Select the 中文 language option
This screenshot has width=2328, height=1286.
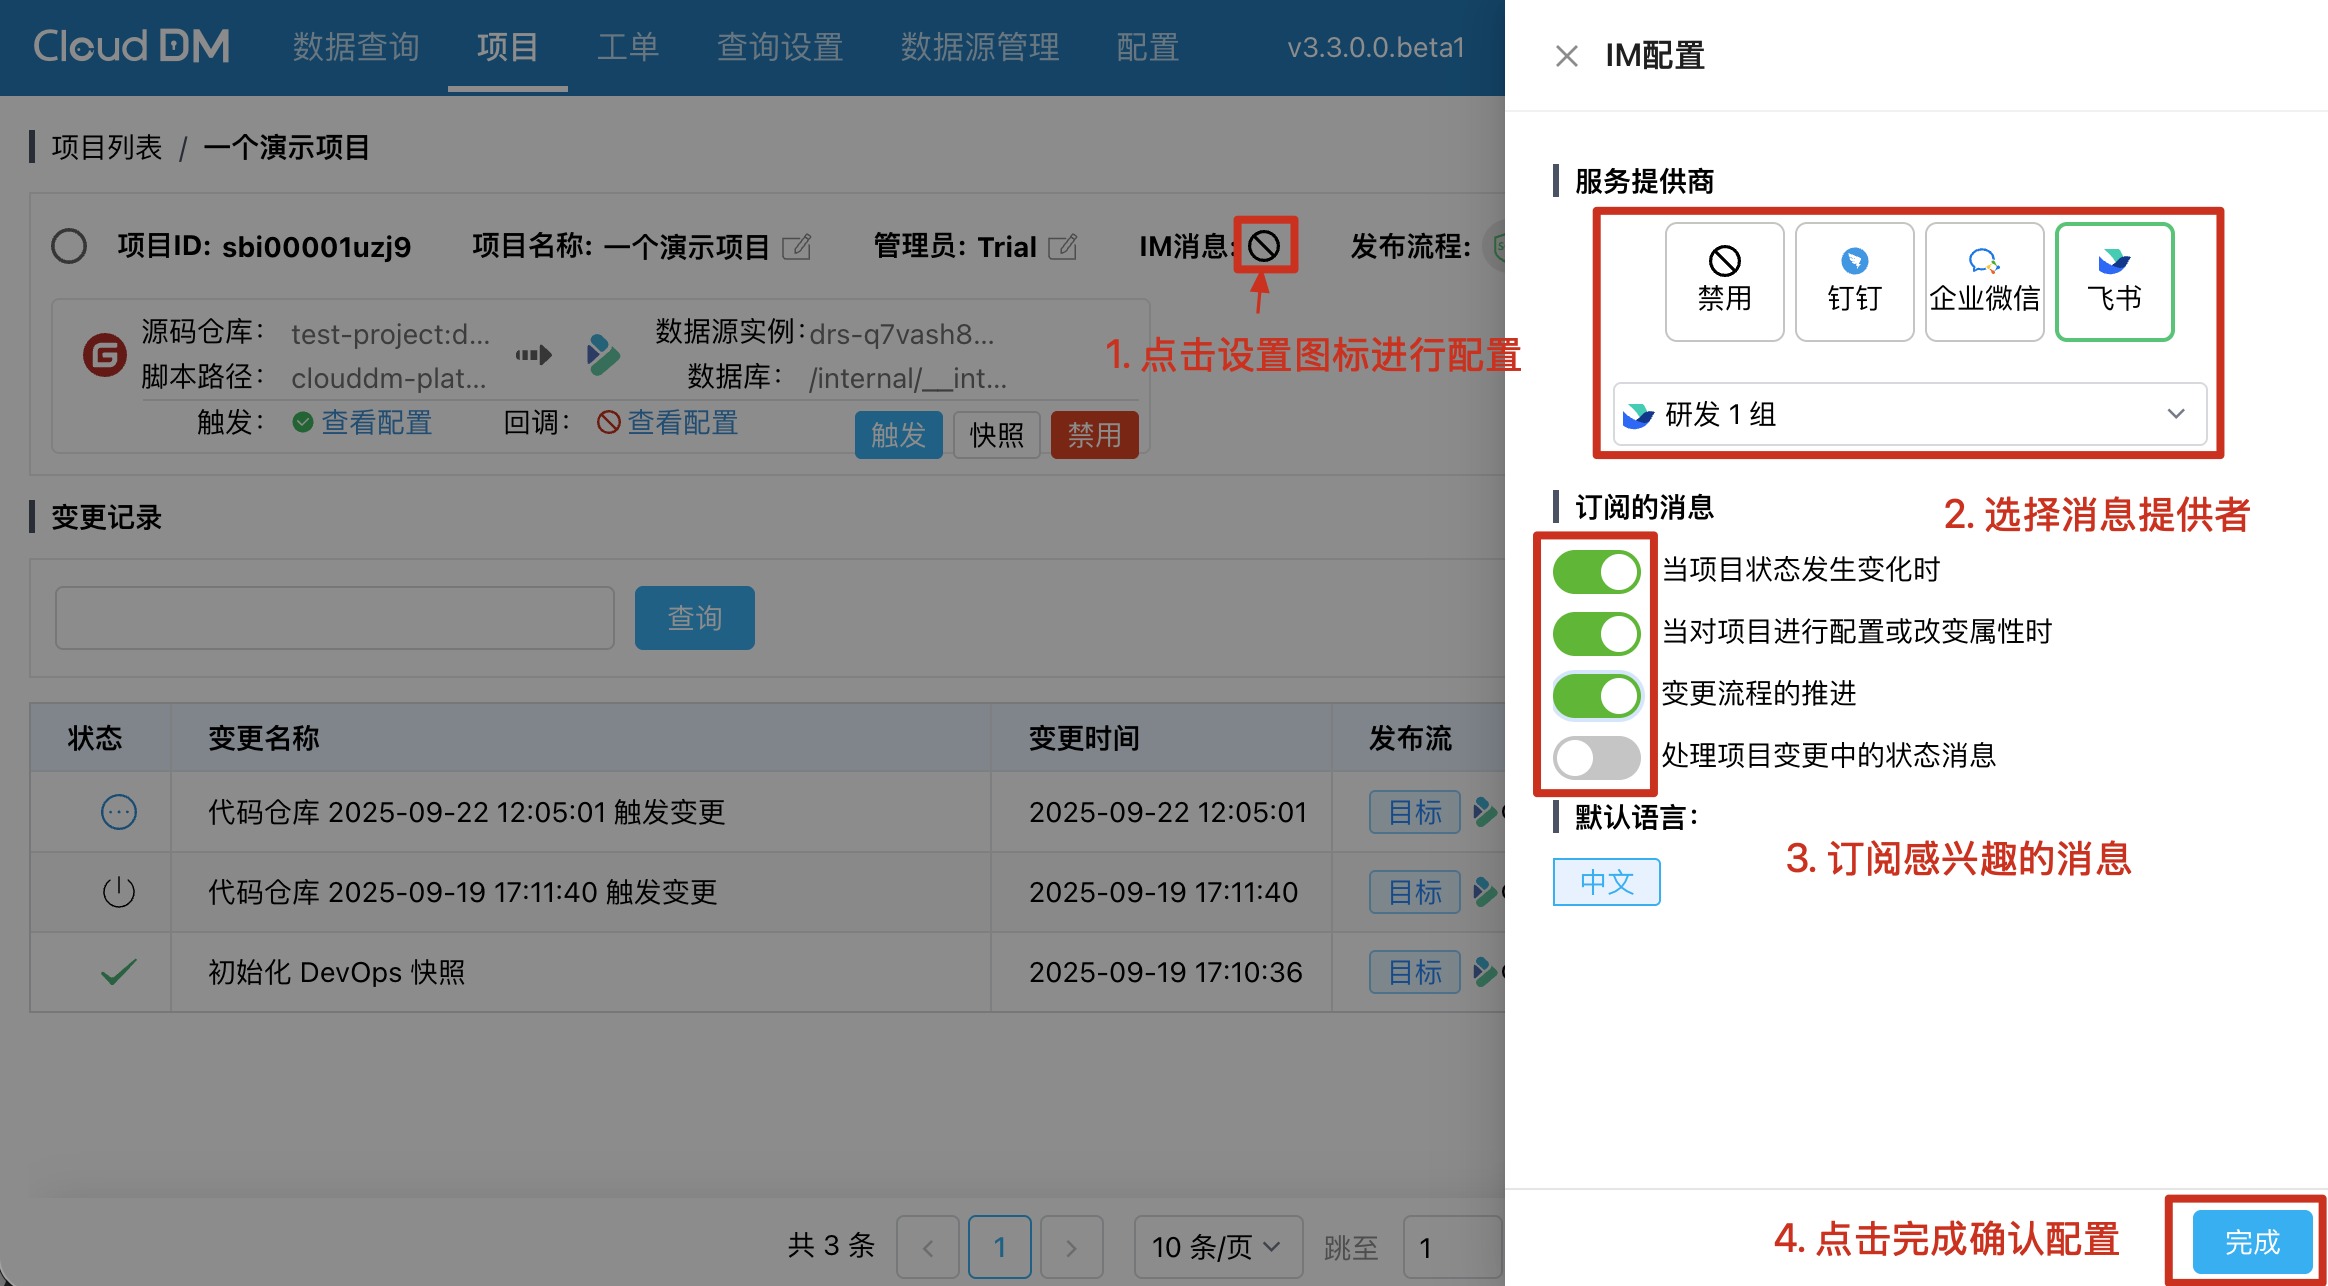[x=1606, y=882]
